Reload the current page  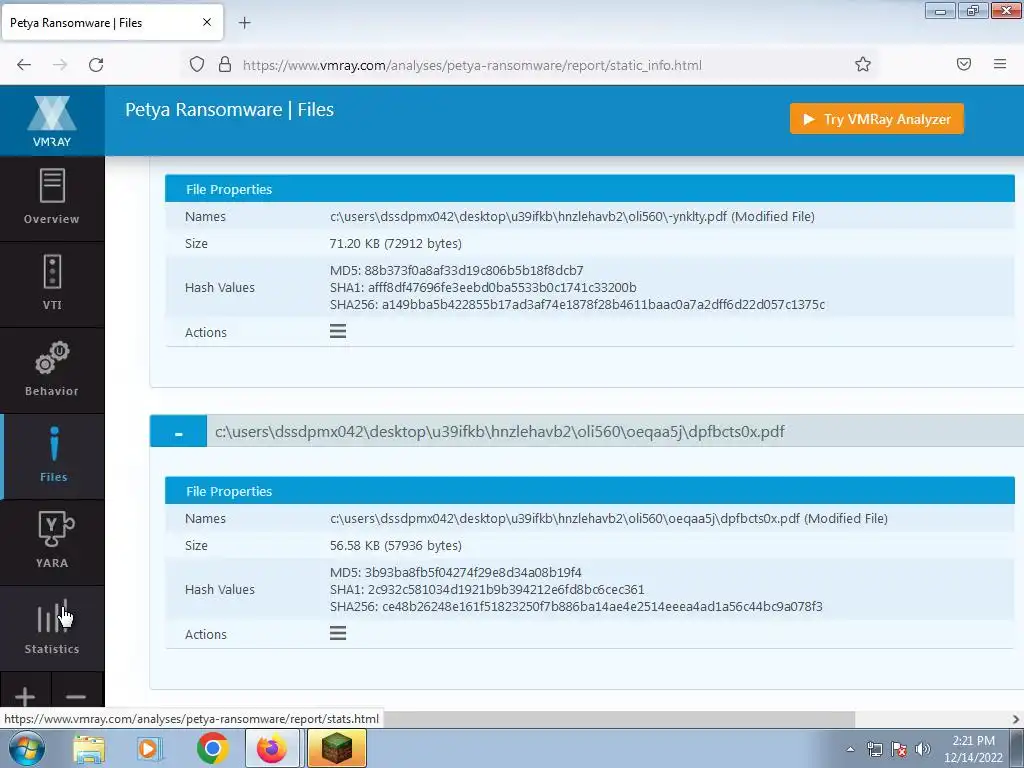(96, 65)
